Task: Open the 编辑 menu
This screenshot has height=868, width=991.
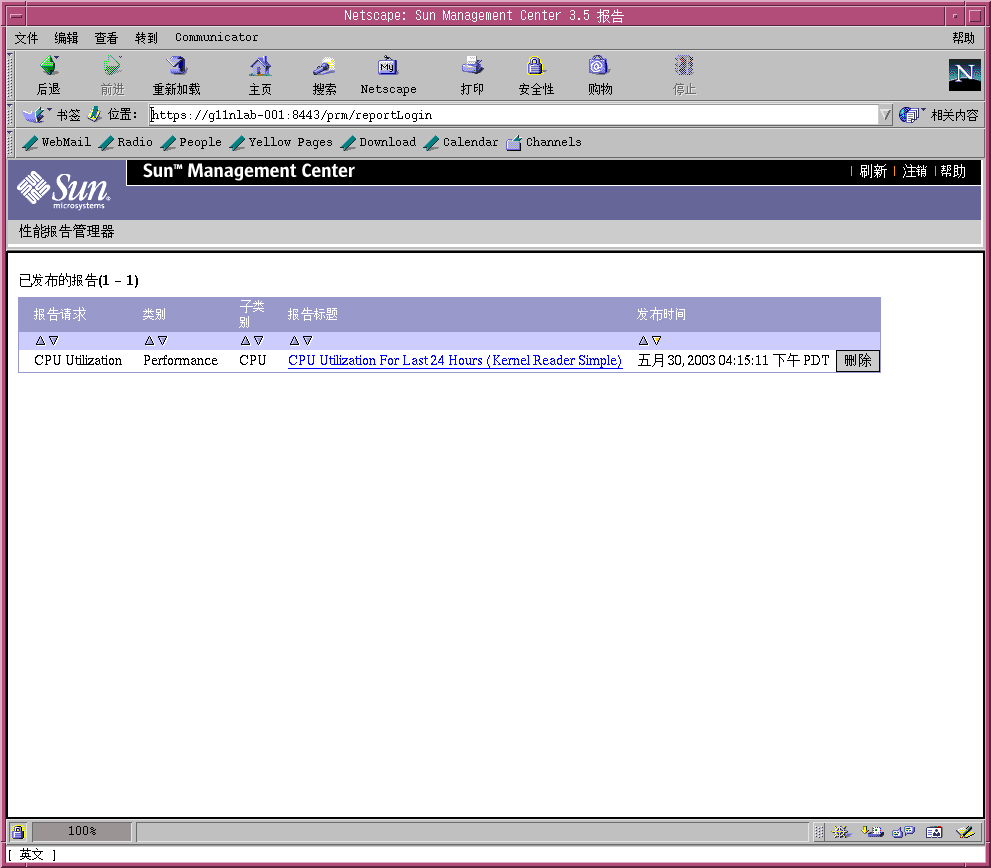Action: tap(66, 38)
